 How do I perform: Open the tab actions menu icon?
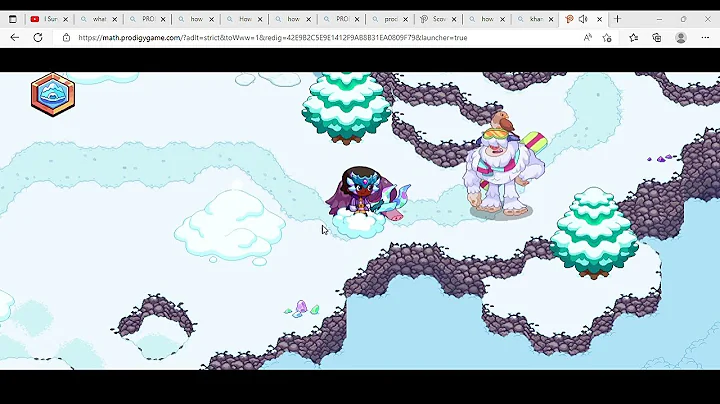[x=13, y=19]
